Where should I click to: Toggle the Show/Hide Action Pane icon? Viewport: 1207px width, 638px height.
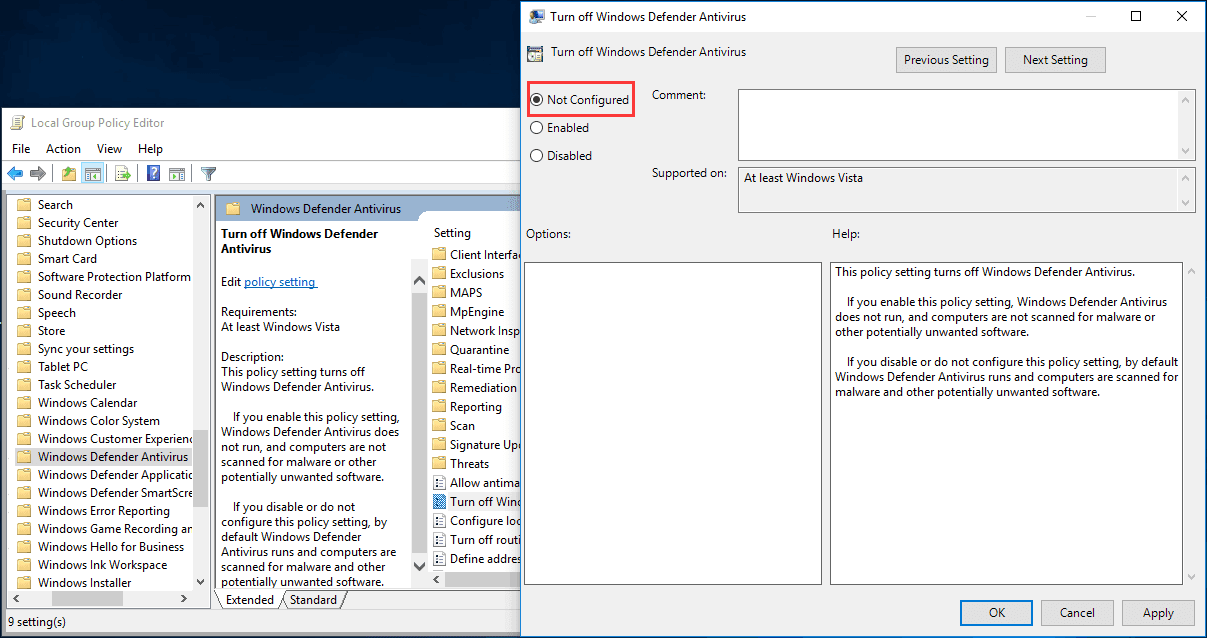pos(177,174)
